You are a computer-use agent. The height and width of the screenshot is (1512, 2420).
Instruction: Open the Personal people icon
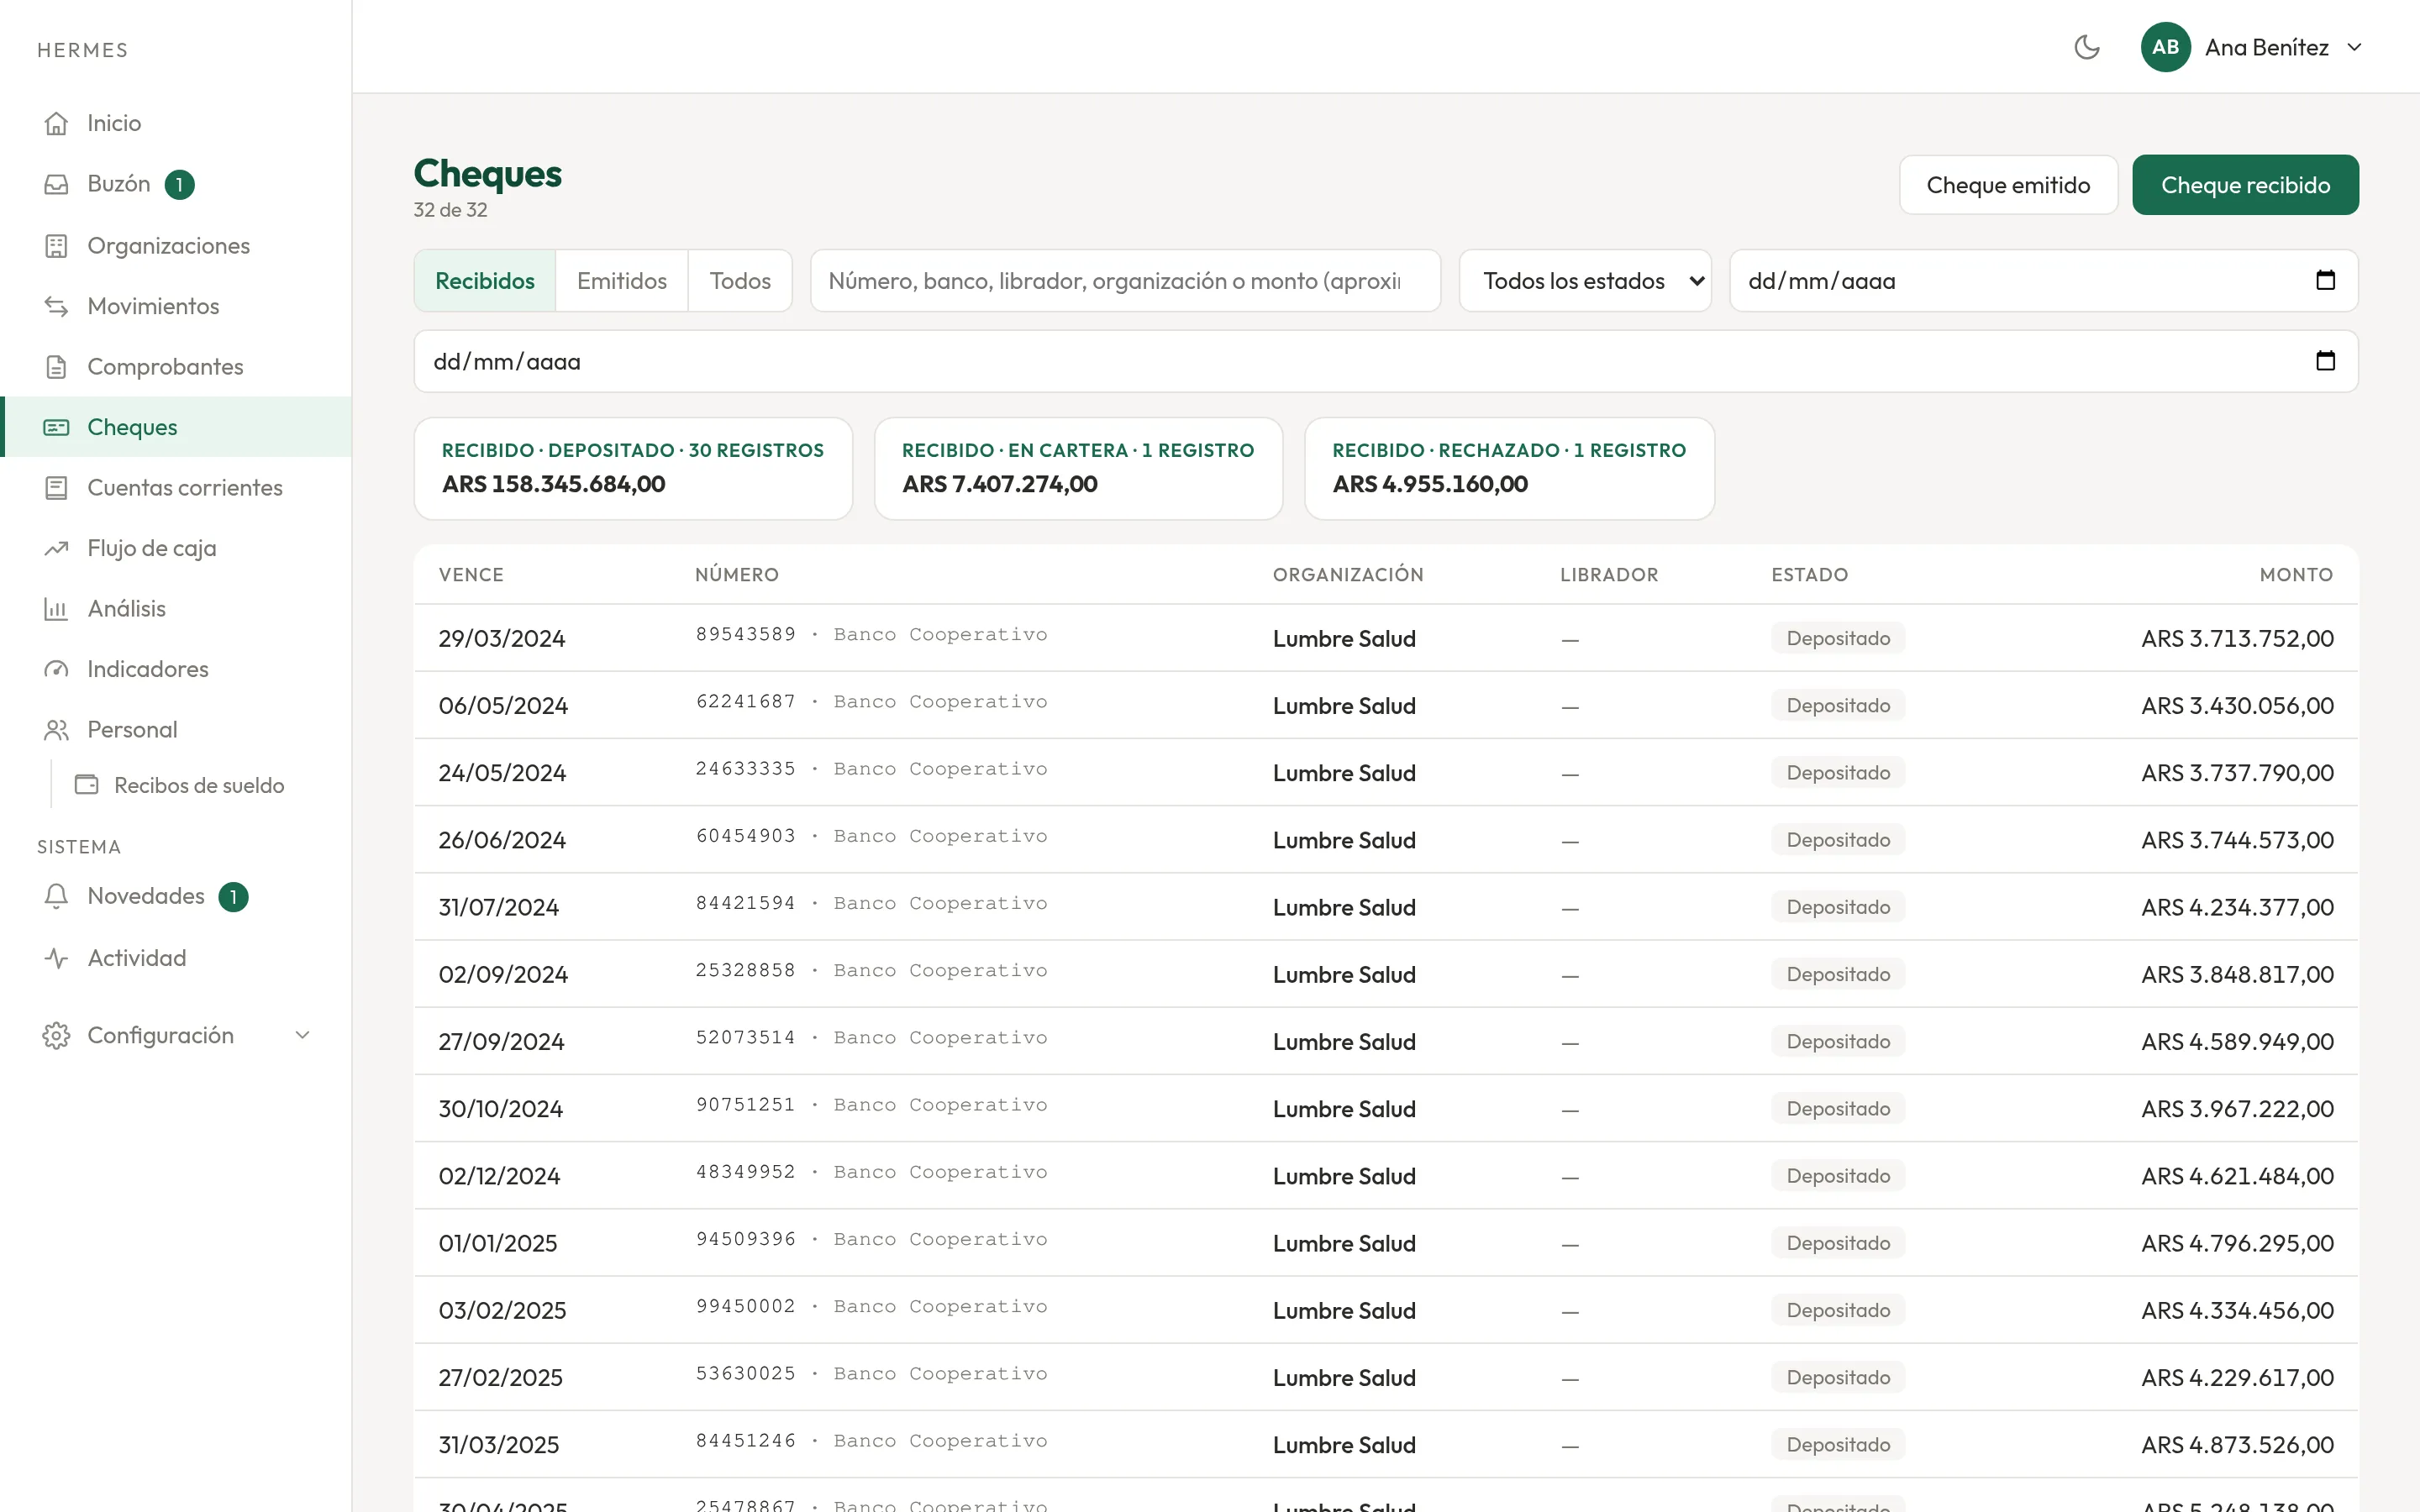pyautogui.click(x=56, y=730)
